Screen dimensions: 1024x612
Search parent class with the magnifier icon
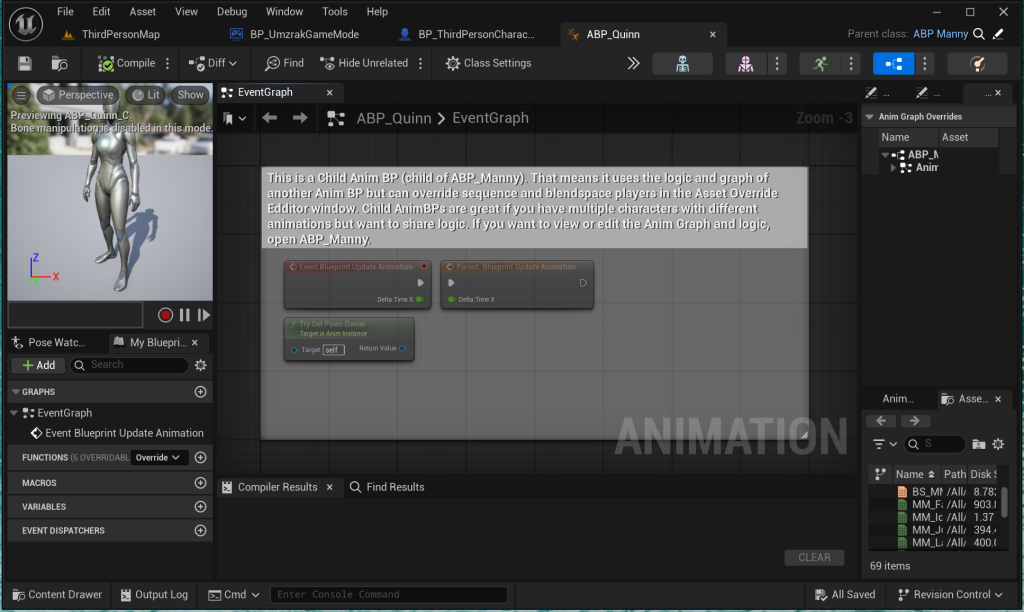click(x=979, y=34)
